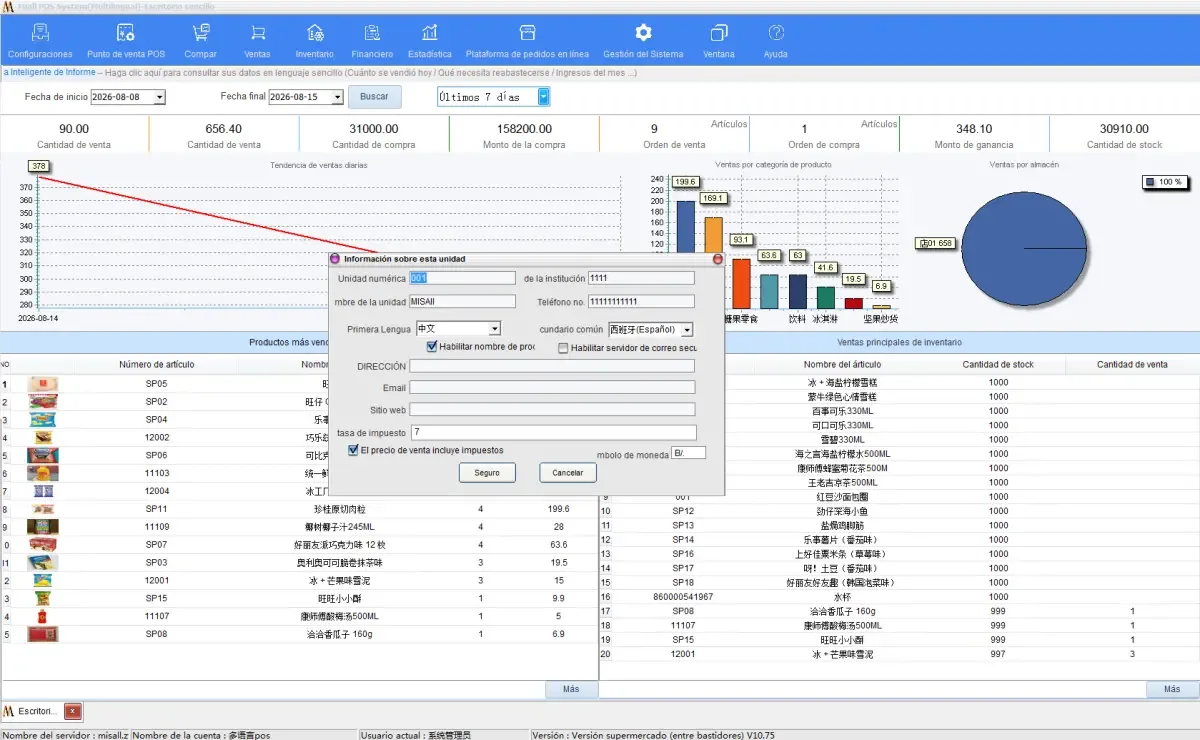Toggle Habilitar nombre de producto checkbox

[x=432, y=347]
